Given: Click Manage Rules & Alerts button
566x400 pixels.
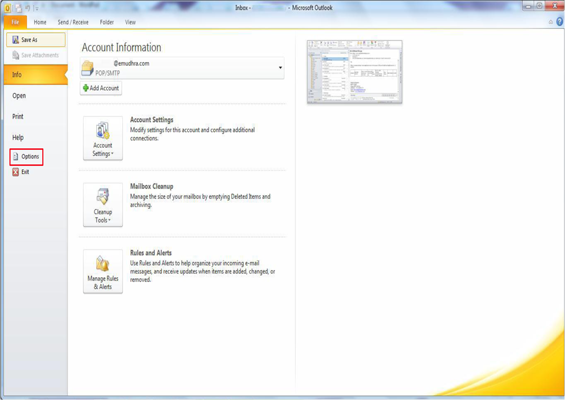Looking at the screenshot, I should tap(103, 271).
